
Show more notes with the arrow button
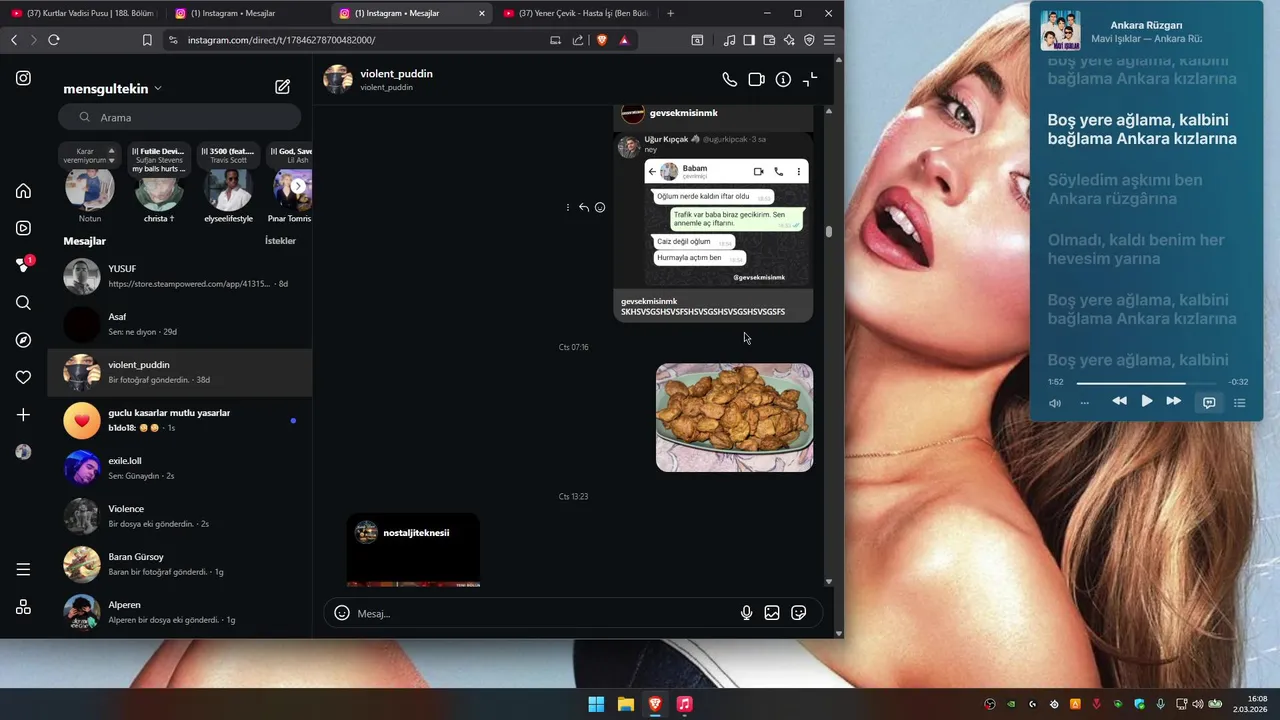[x=298, y=186]
